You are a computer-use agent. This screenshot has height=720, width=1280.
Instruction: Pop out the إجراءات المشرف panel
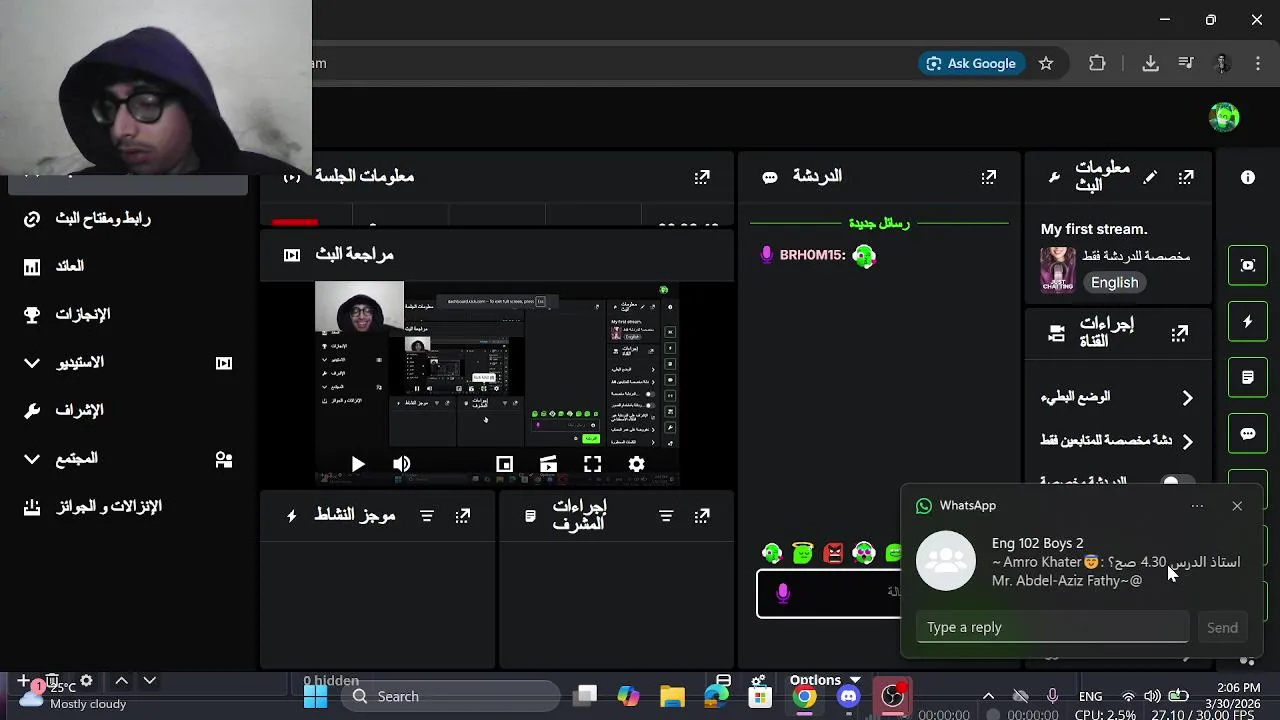702,516
